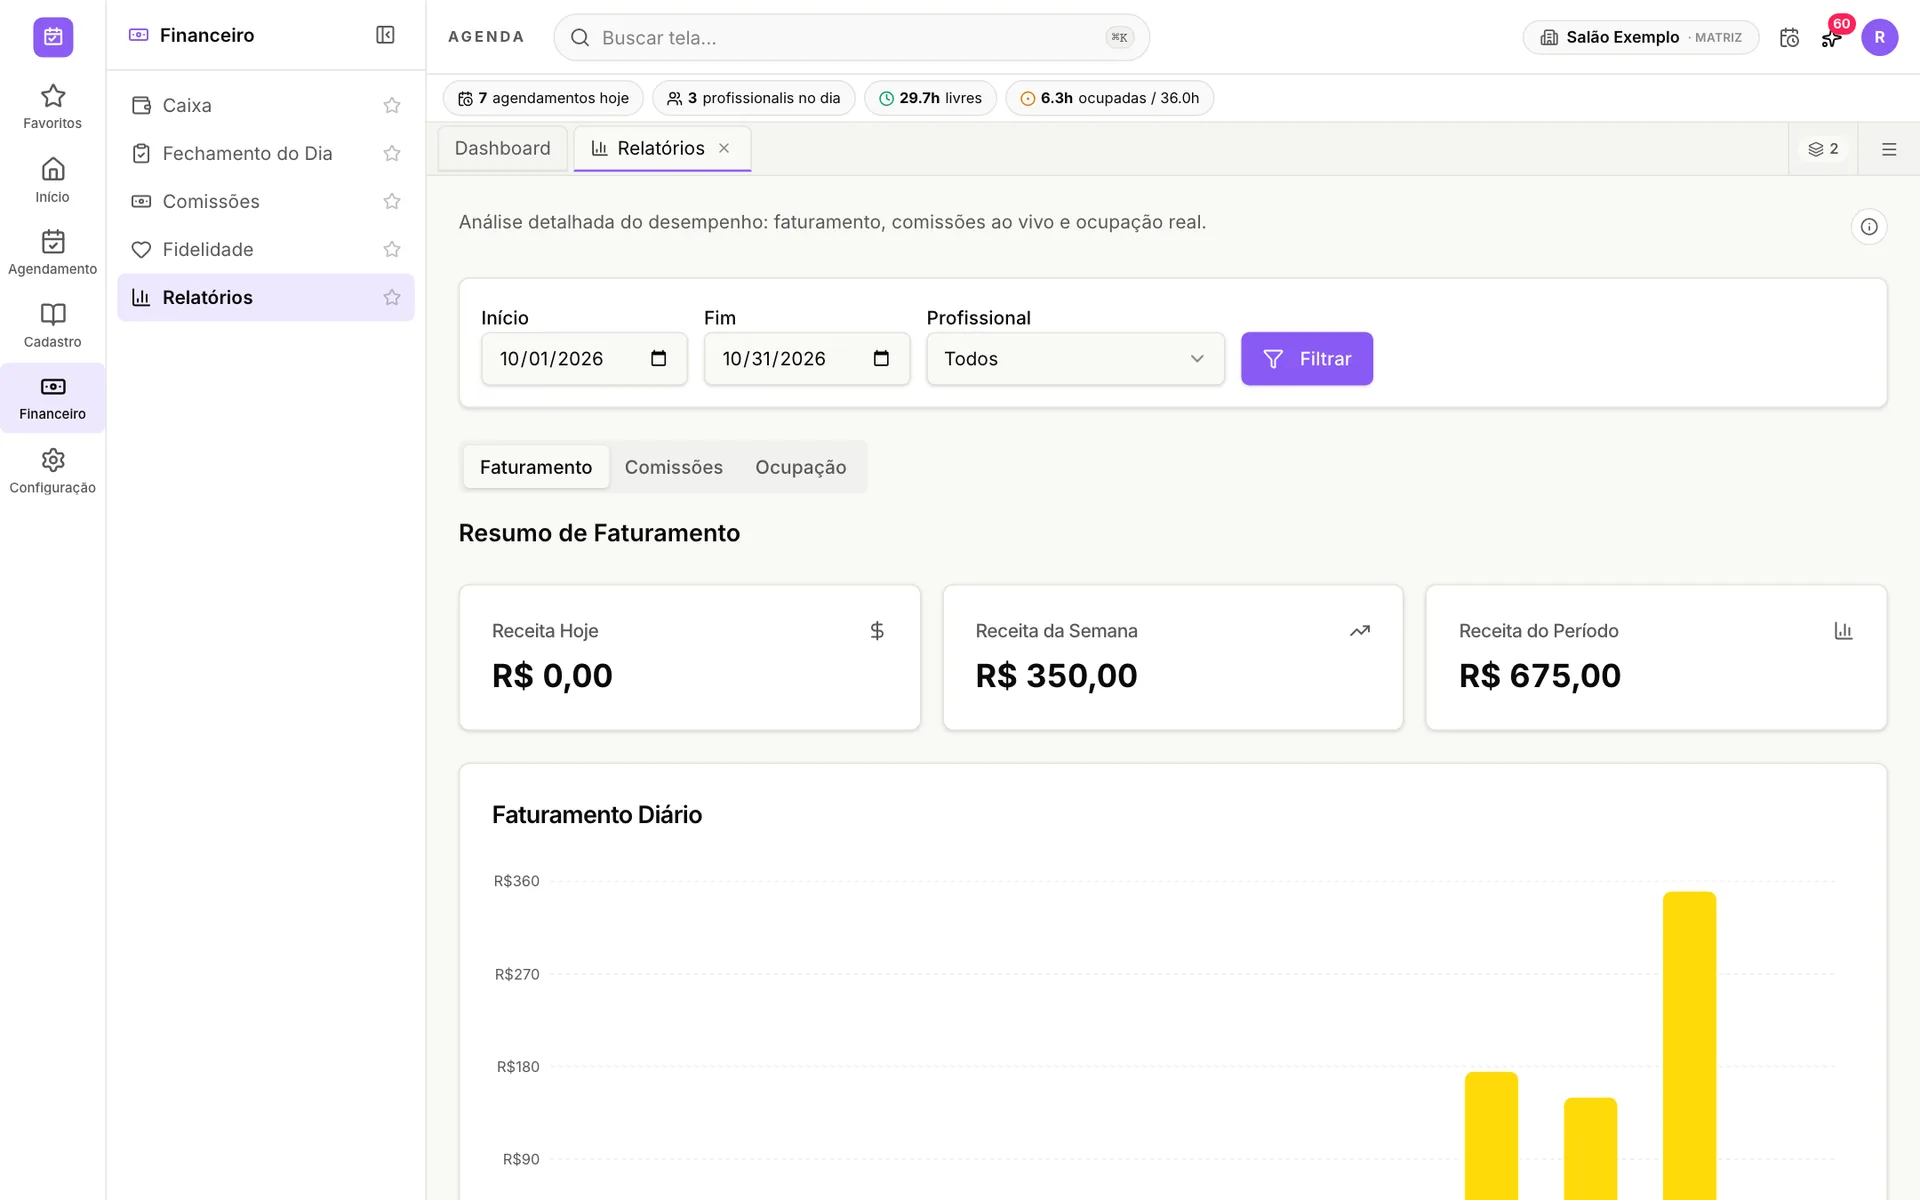Click trend icon on Receita da Semana
This screenshot has height=1200, width=1920.
1360,631
